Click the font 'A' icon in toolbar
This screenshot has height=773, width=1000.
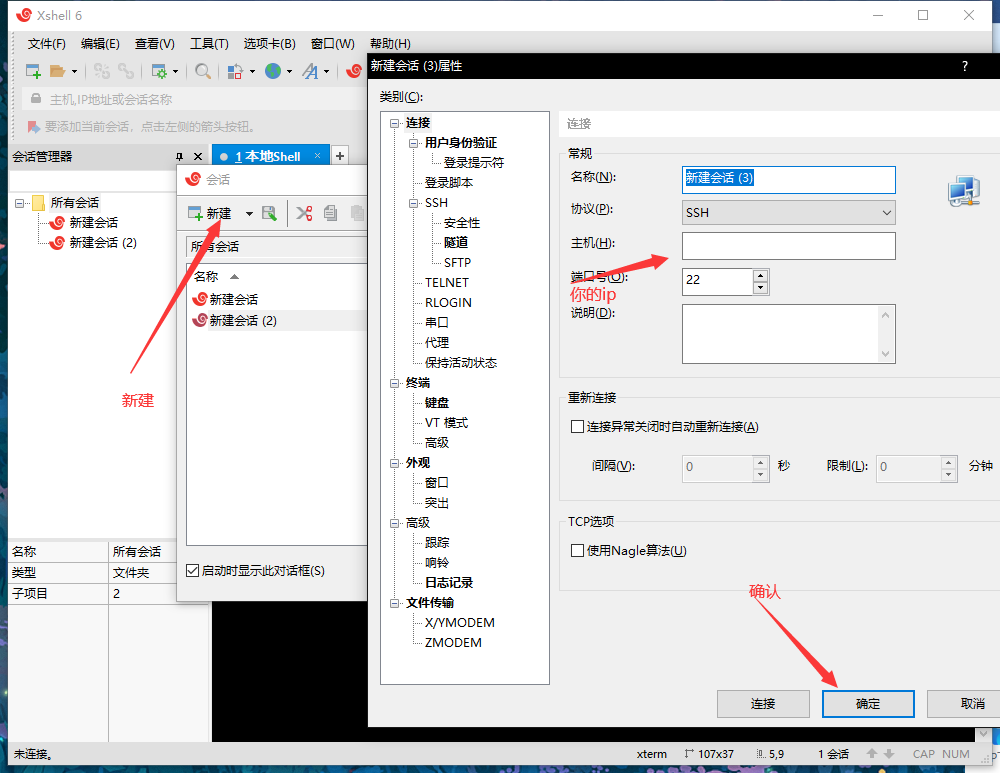311,71
